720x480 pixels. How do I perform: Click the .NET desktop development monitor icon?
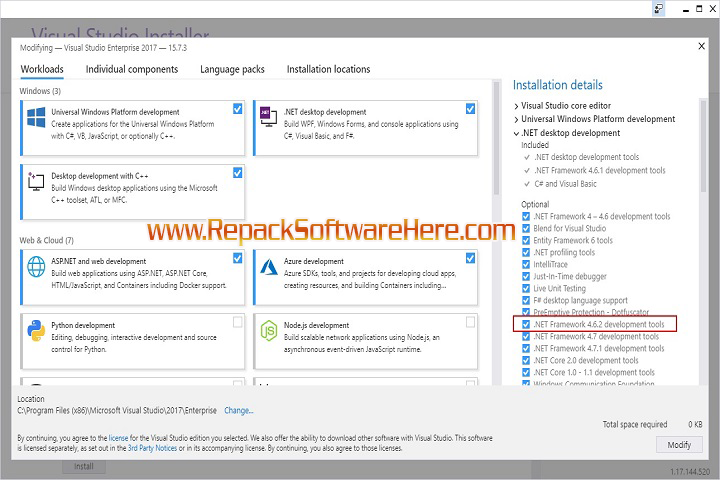pyautogui.click(x=269, y=117)
